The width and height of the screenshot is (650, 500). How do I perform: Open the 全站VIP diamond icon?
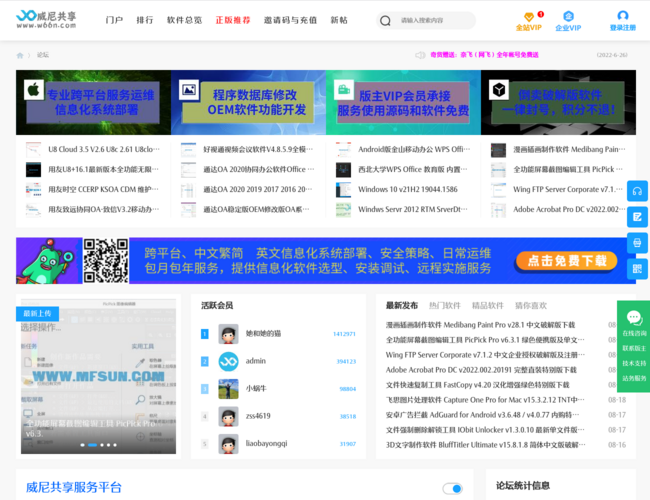pos(529,17)
